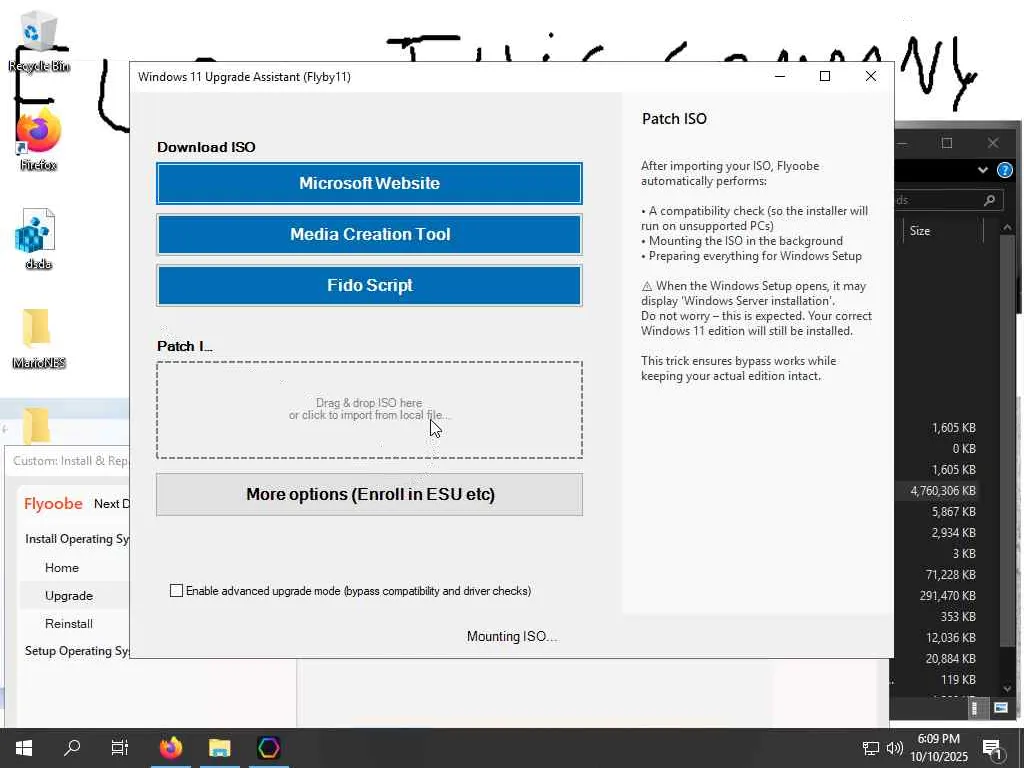The height and width of the screenshot is (768, 1024).
Task: Click the help icon in File Explorer
Action: click(x=1004, y=170)
